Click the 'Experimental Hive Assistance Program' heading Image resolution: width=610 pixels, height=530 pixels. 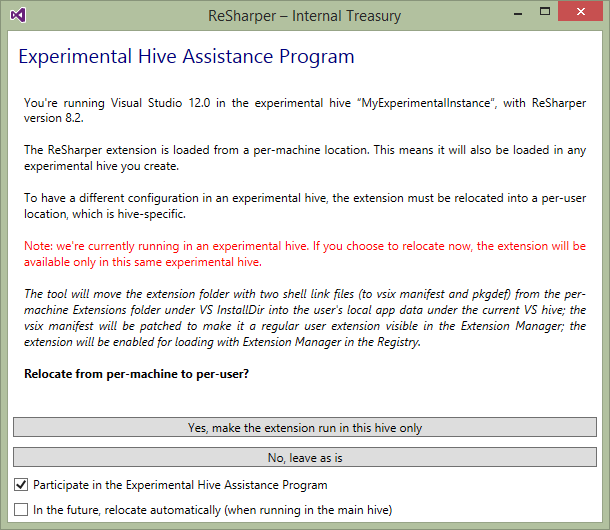click(x=186, y=56)
